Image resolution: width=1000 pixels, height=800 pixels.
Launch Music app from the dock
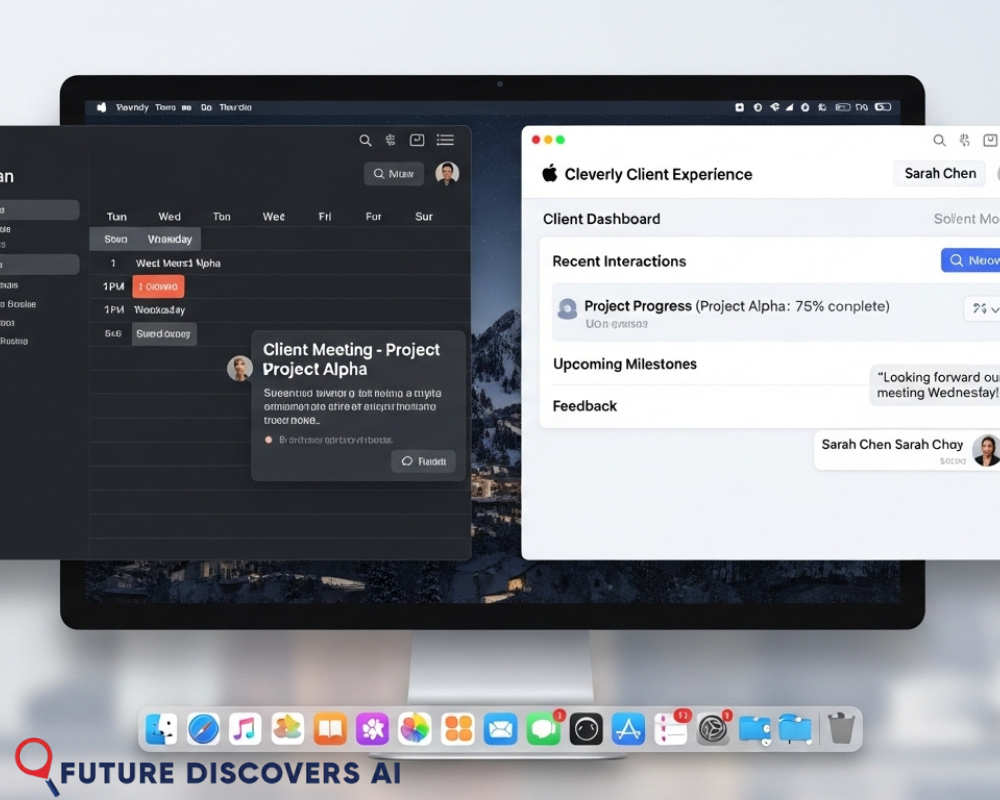point(245,729)
